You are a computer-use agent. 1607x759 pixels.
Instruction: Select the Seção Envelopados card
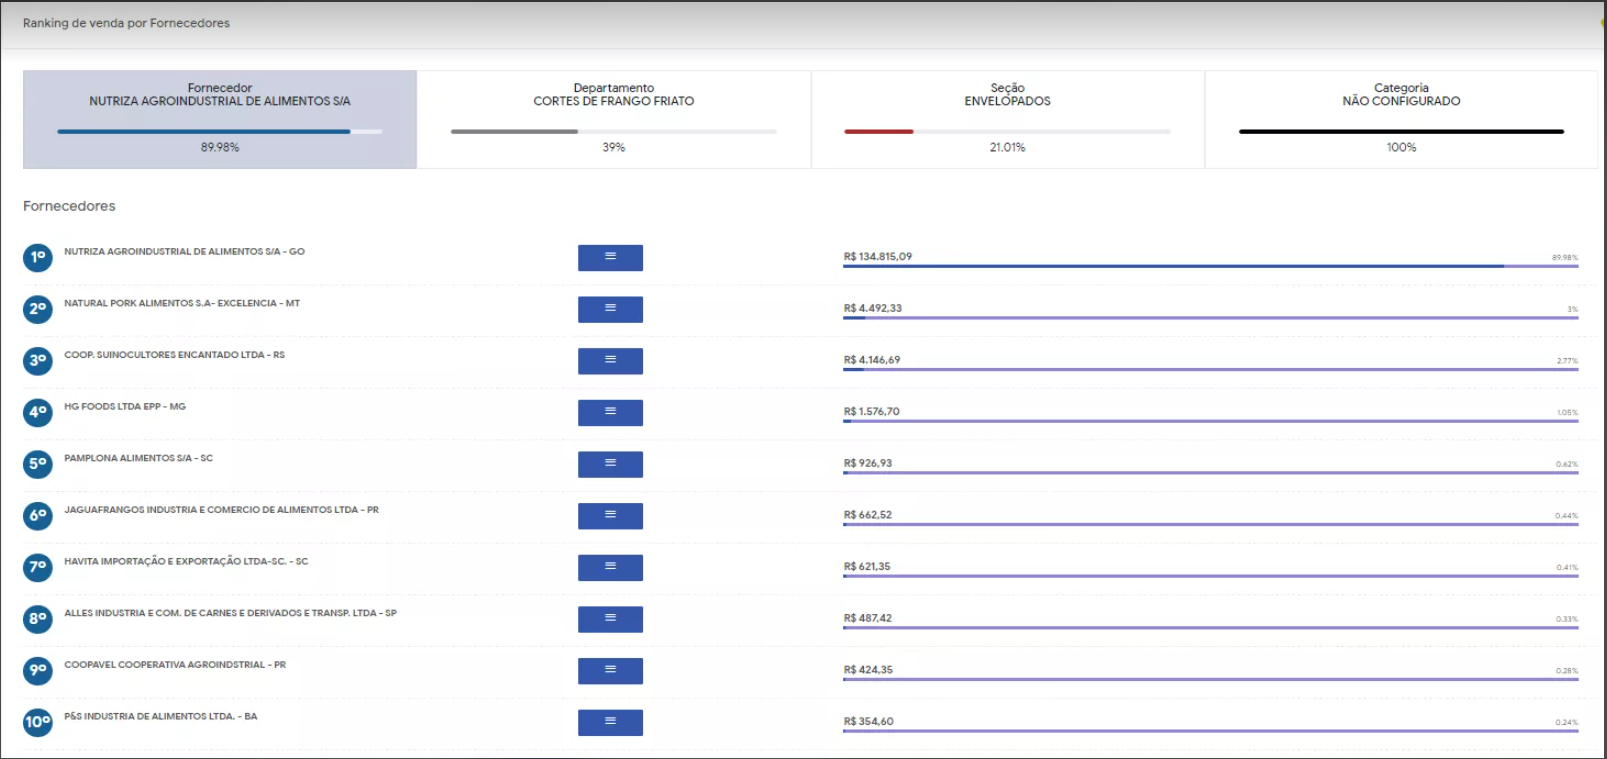(x=1007, y=119)
